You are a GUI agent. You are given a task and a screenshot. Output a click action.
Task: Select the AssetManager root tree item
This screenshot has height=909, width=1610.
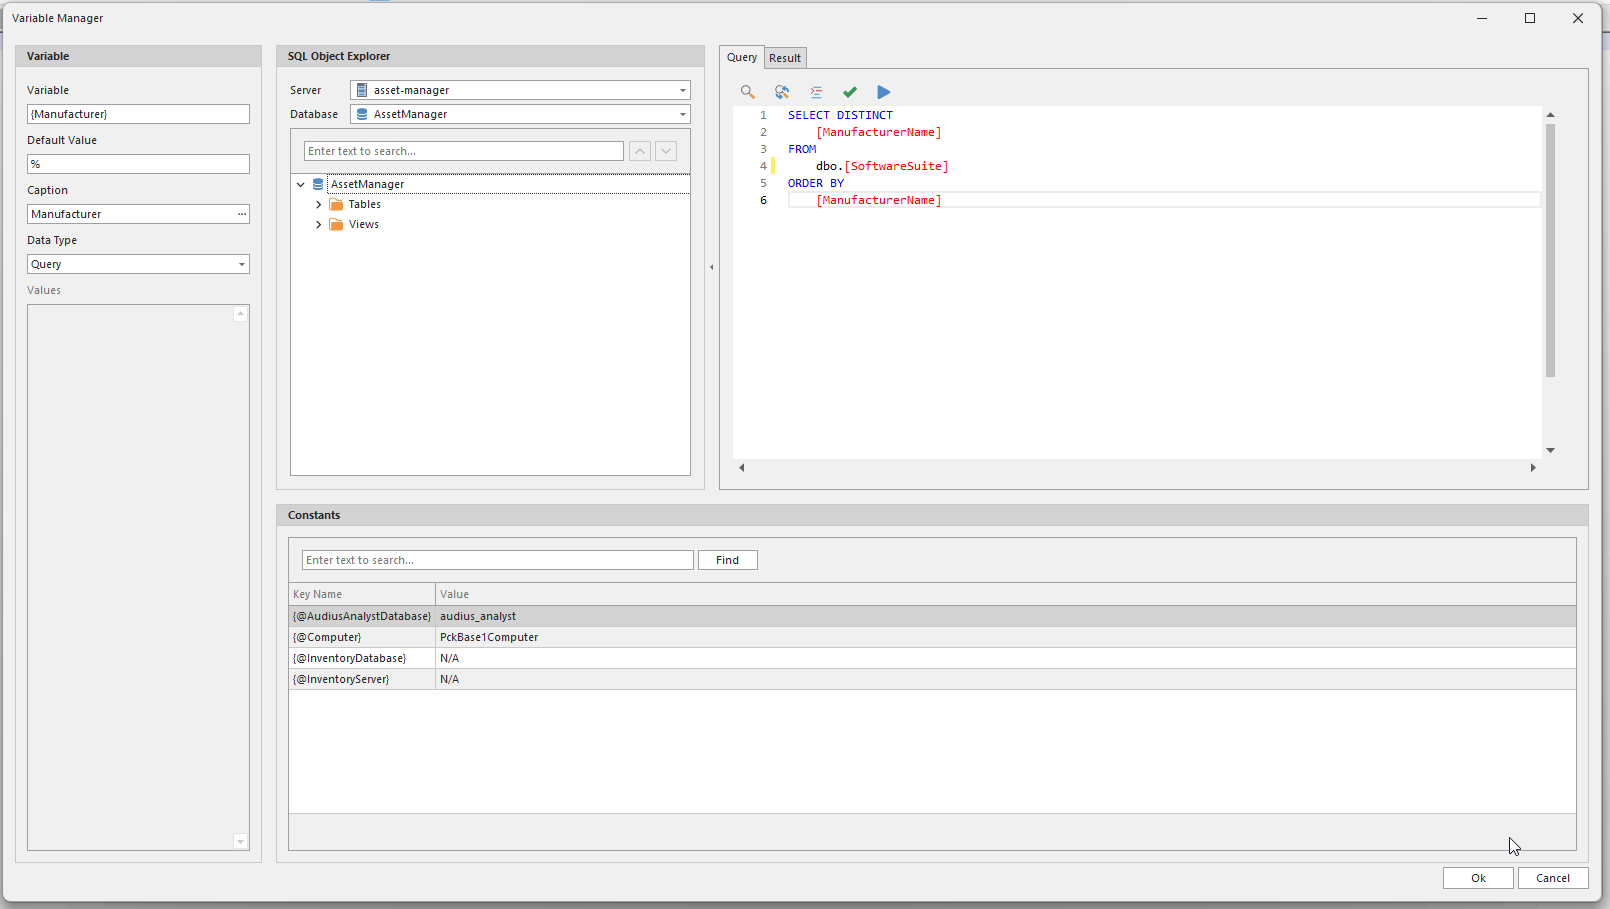click(367, 184)
